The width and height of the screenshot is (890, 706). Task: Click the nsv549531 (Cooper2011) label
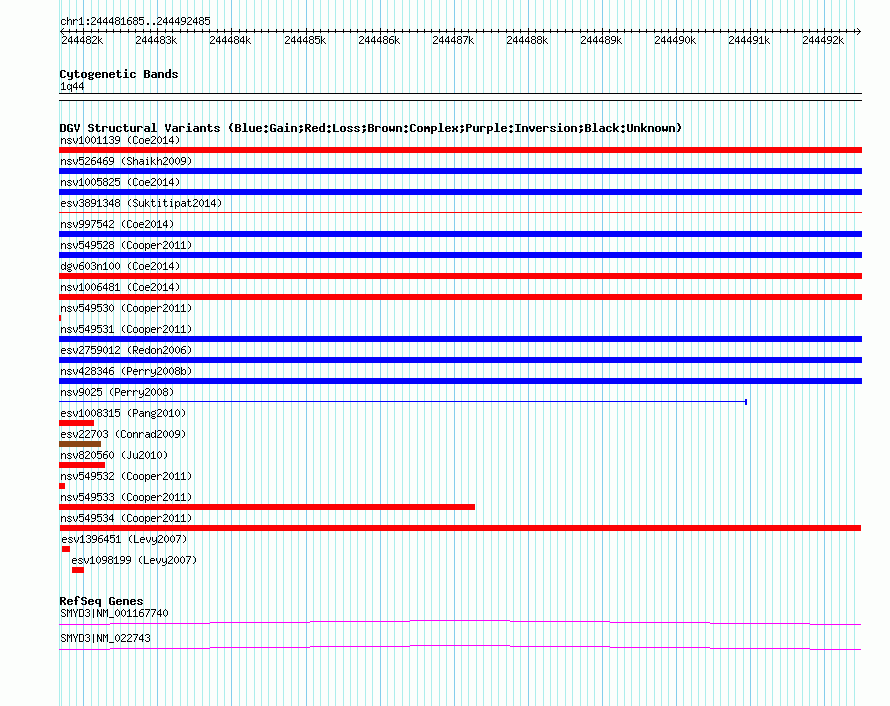[x=126, y=329]
